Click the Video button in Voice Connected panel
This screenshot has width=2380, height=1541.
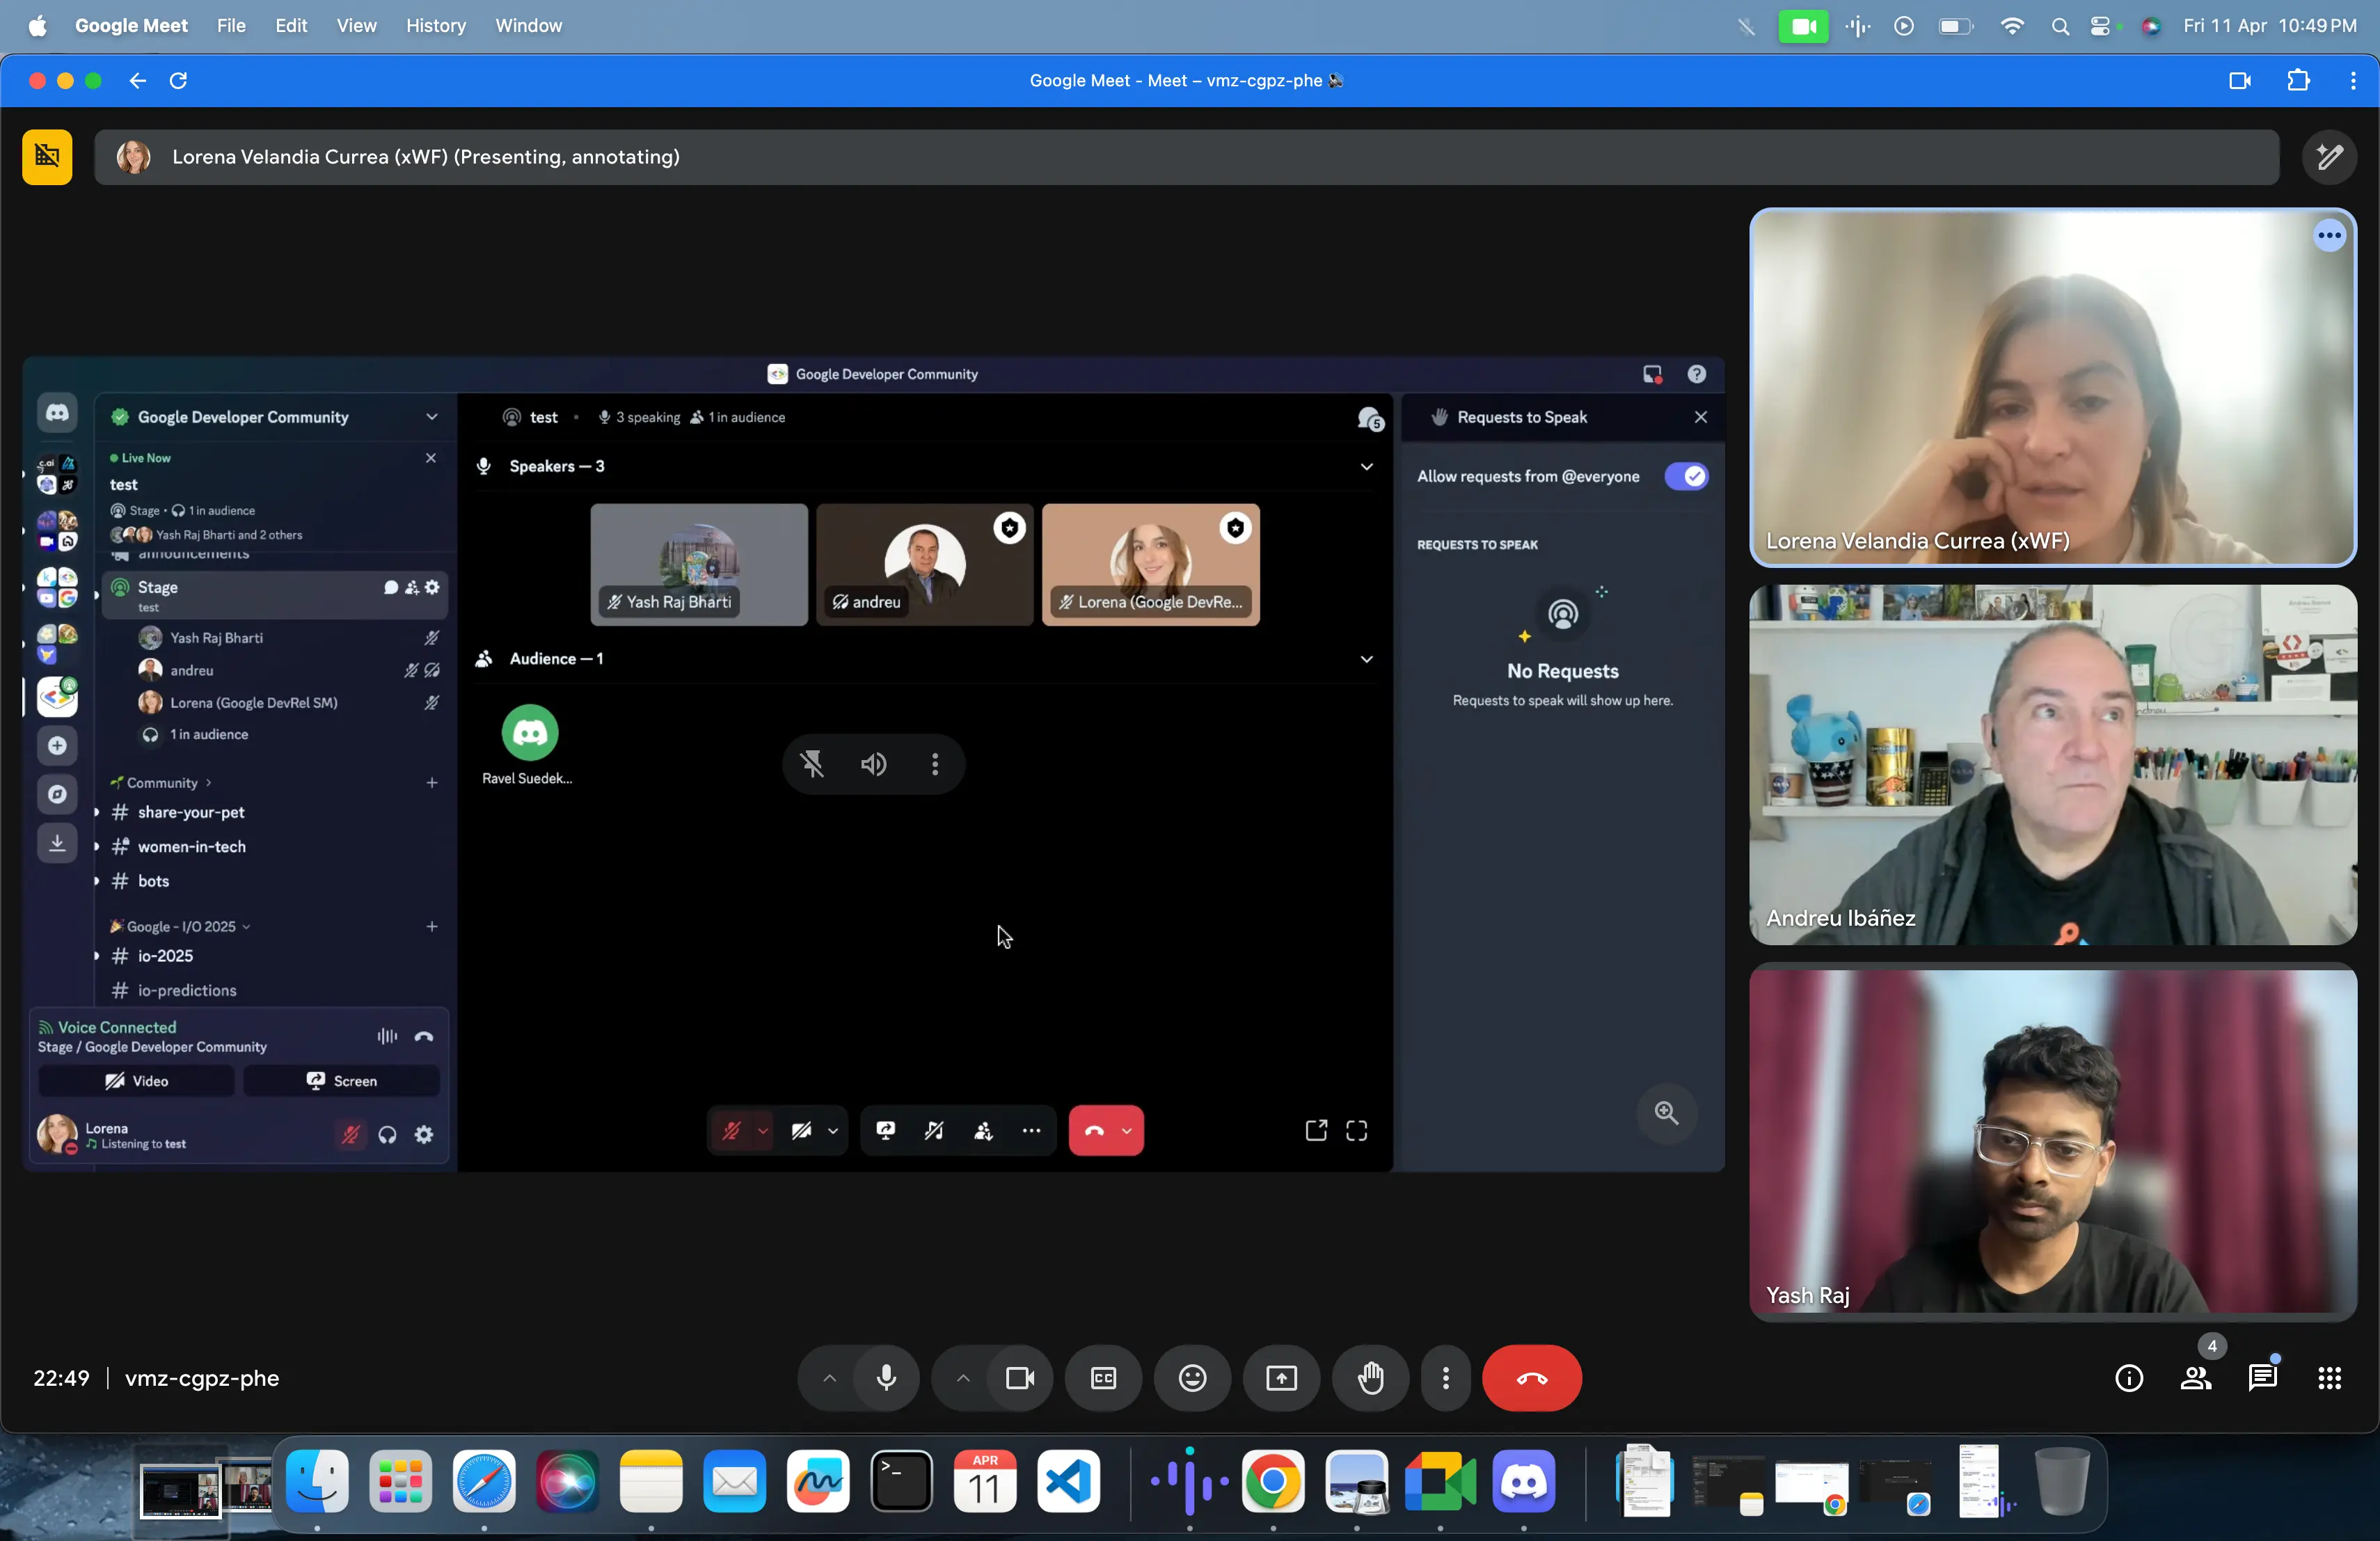coord(137,1081)
